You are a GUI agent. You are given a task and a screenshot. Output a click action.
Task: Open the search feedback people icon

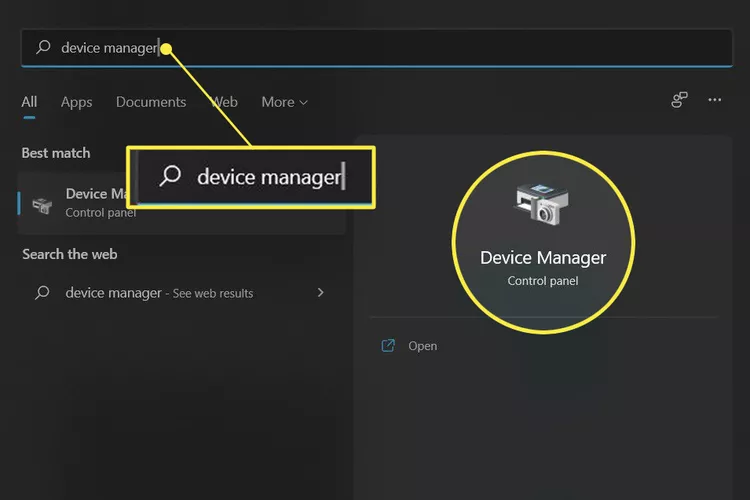(x=679, y=100)
